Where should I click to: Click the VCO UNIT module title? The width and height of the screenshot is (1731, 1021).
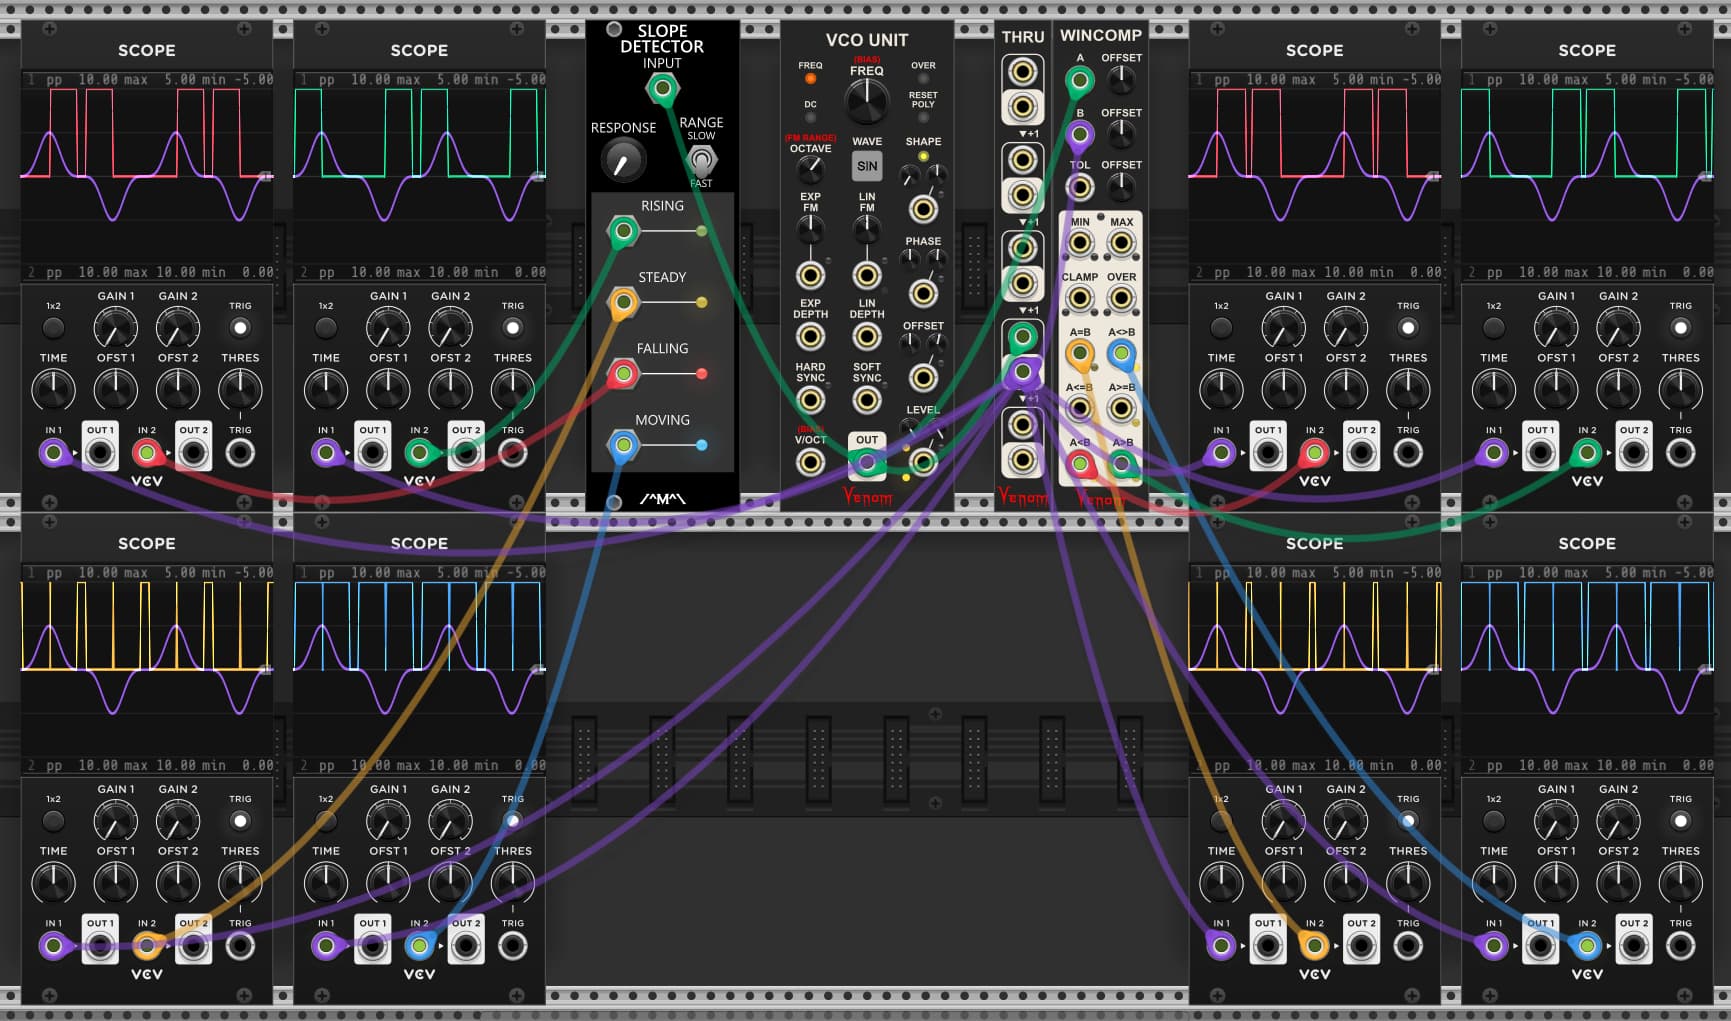[867, 40]
